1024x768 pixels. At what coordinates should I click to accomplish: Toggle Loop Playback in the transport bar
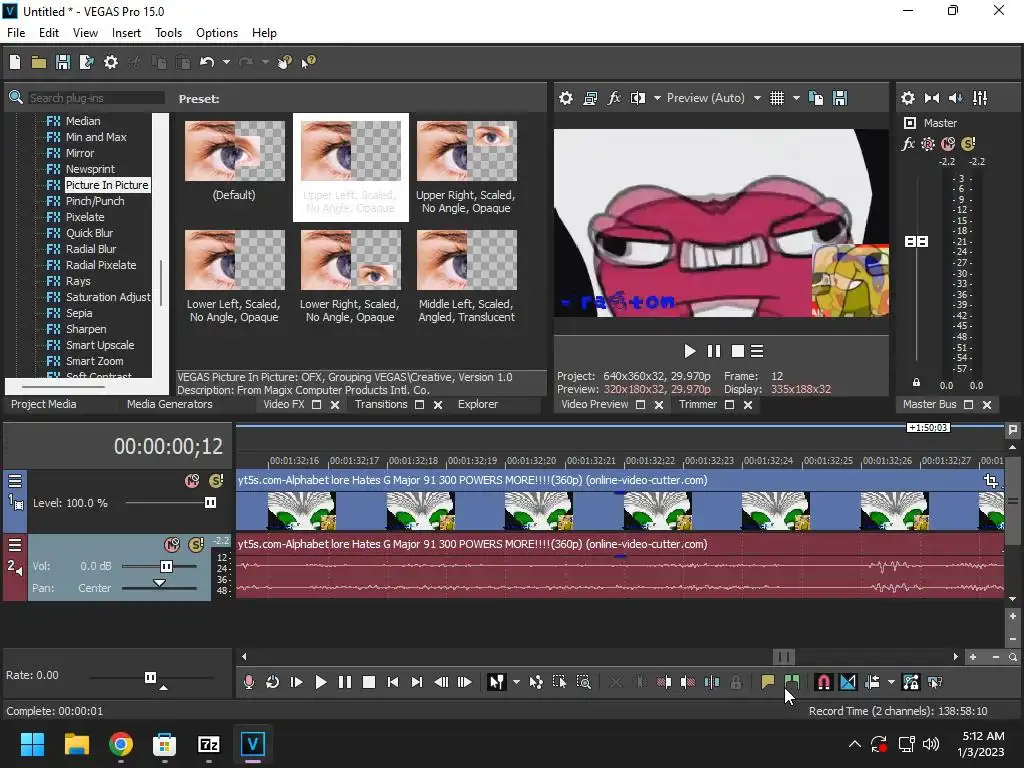[x=272, y=682]
